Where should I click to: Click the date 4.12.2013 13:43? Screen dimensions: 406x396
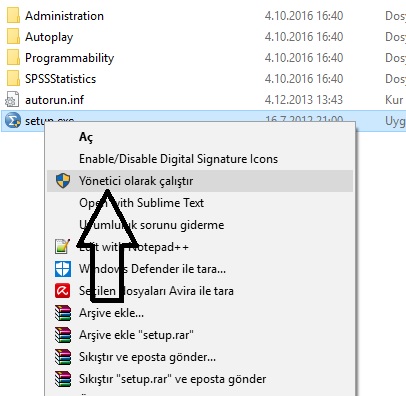(304, 100)
